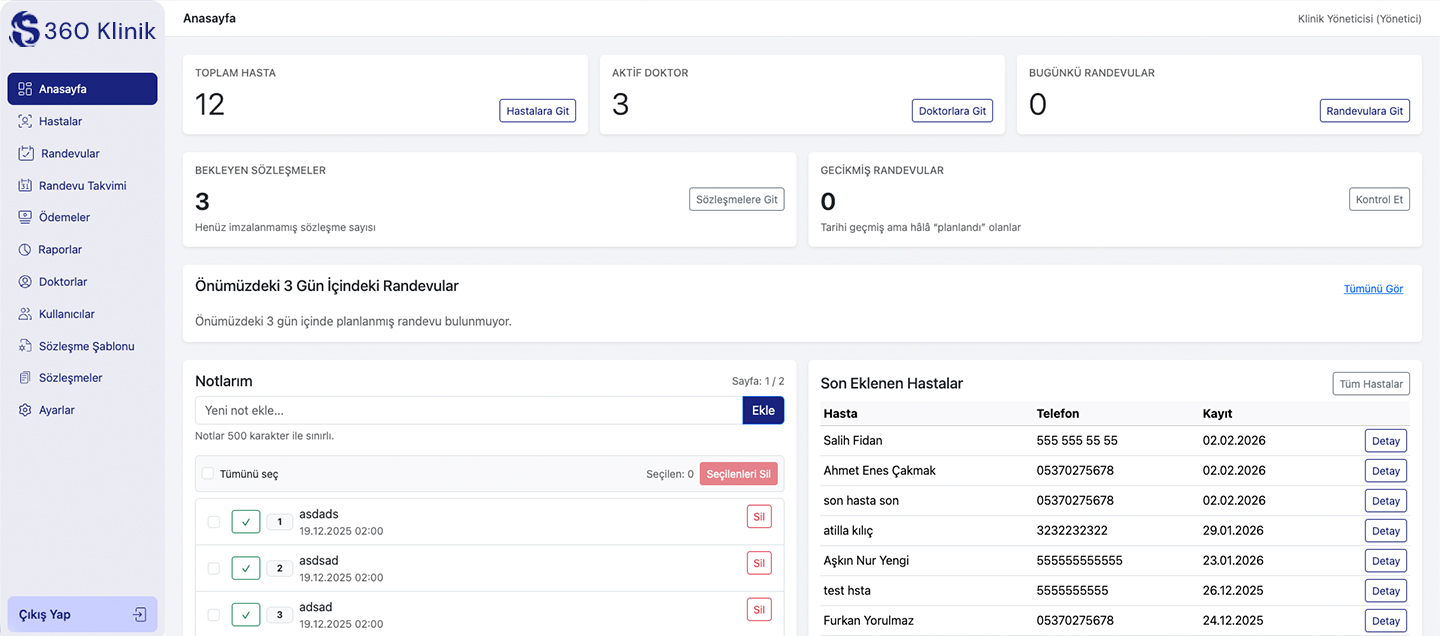Open Detay for Salih Fidan
The width and height of the screenshot is (1440, 636).
tap(1385, 441)
